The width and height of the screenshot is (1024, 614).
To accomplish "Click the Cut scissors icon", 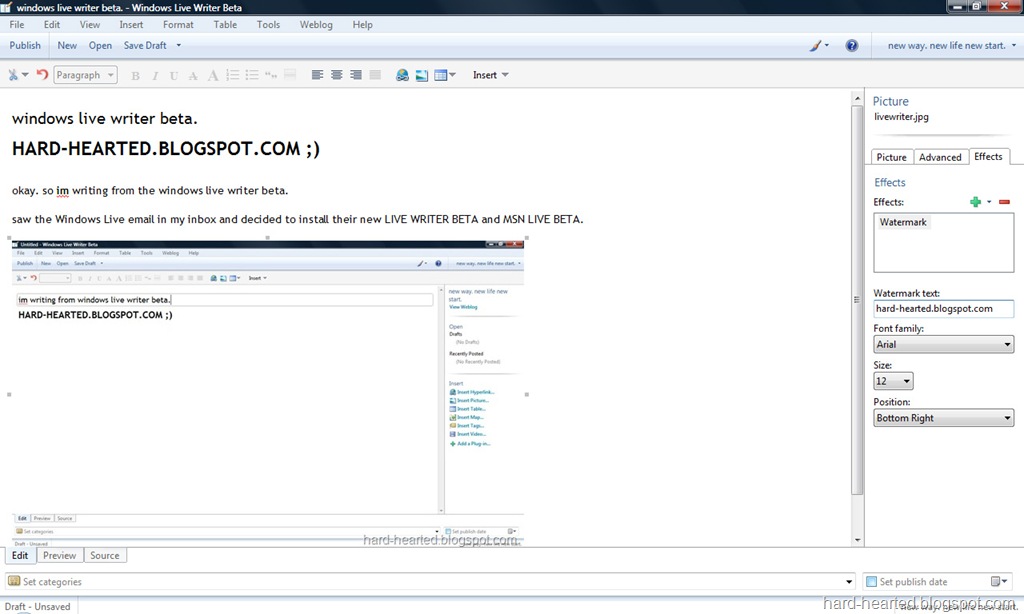I will [12, 75].
